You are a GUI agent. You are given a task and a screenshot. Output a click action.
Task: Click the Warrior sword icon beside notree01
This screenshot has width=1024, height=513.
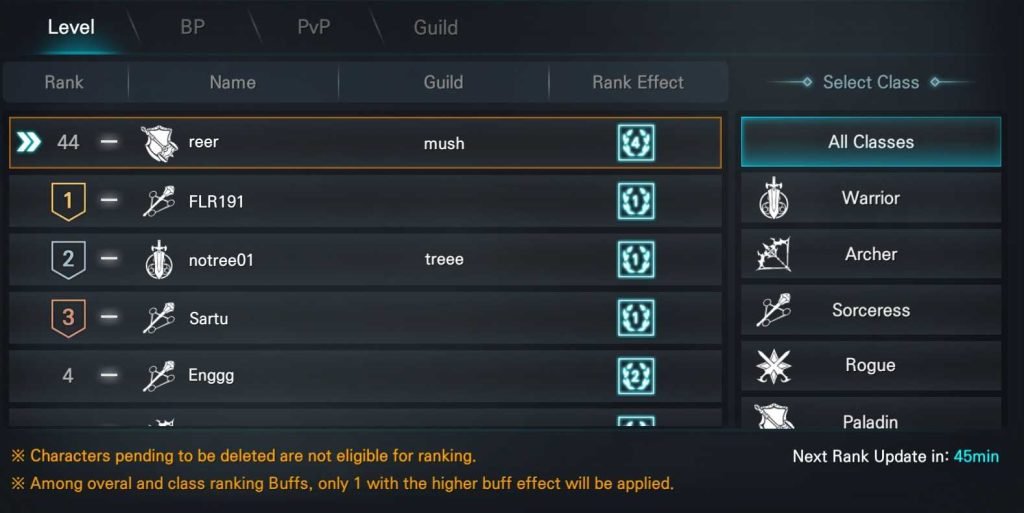point(159,259)
